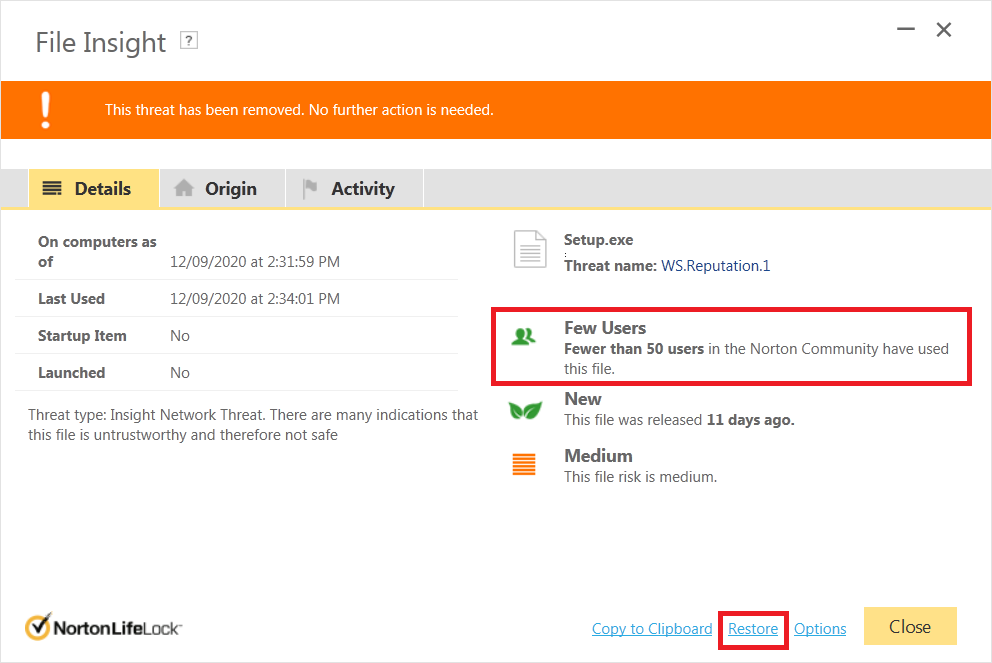This screenshot has height=663, width=992.
Task: Click the 'File Insight' window title
Action: pyautogui.click(x=101, y=42)
